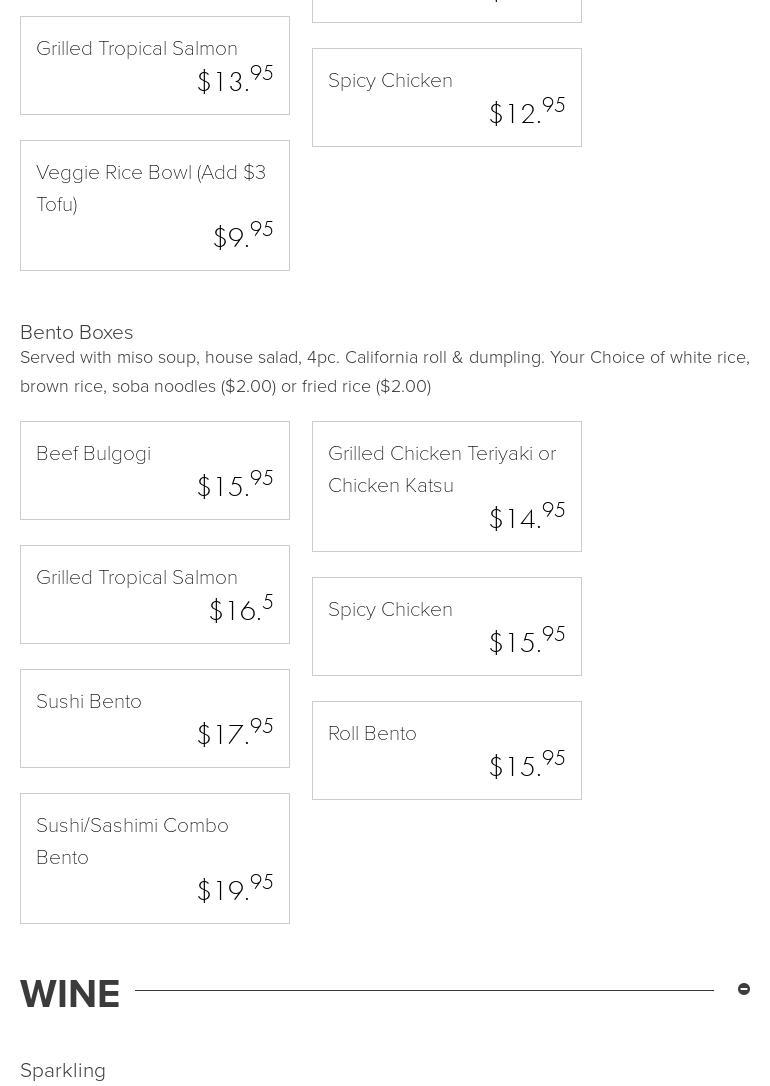The image size is (770, 1086).
Task: Click the $14.95 price
Action: 527,517
